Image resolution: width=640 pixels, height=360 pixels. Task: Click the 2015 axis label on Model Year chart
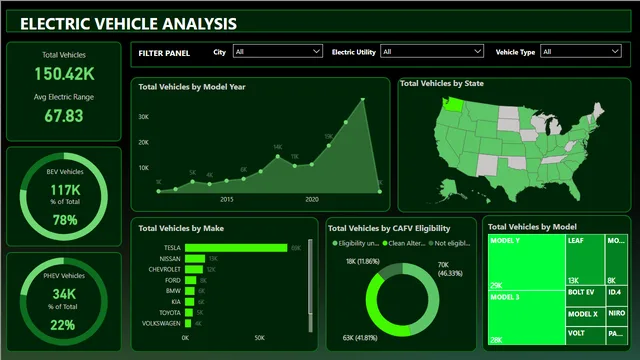(227, 200)
